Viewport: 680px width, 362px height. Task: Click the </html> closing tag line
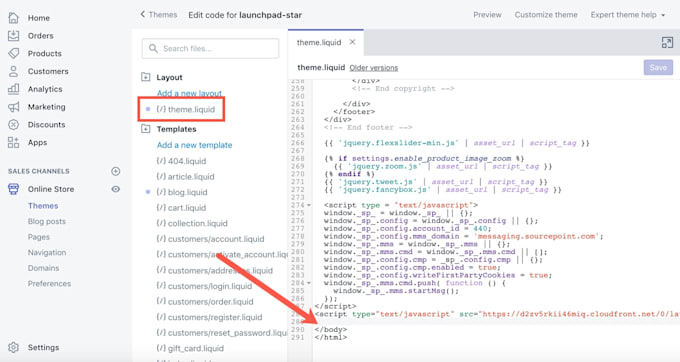pyautogui.click(x=331, y=337)
